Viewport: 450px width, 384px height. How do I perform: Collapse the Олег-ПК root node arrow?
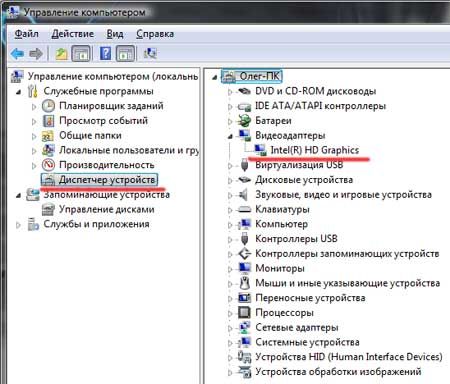[215, 77]
